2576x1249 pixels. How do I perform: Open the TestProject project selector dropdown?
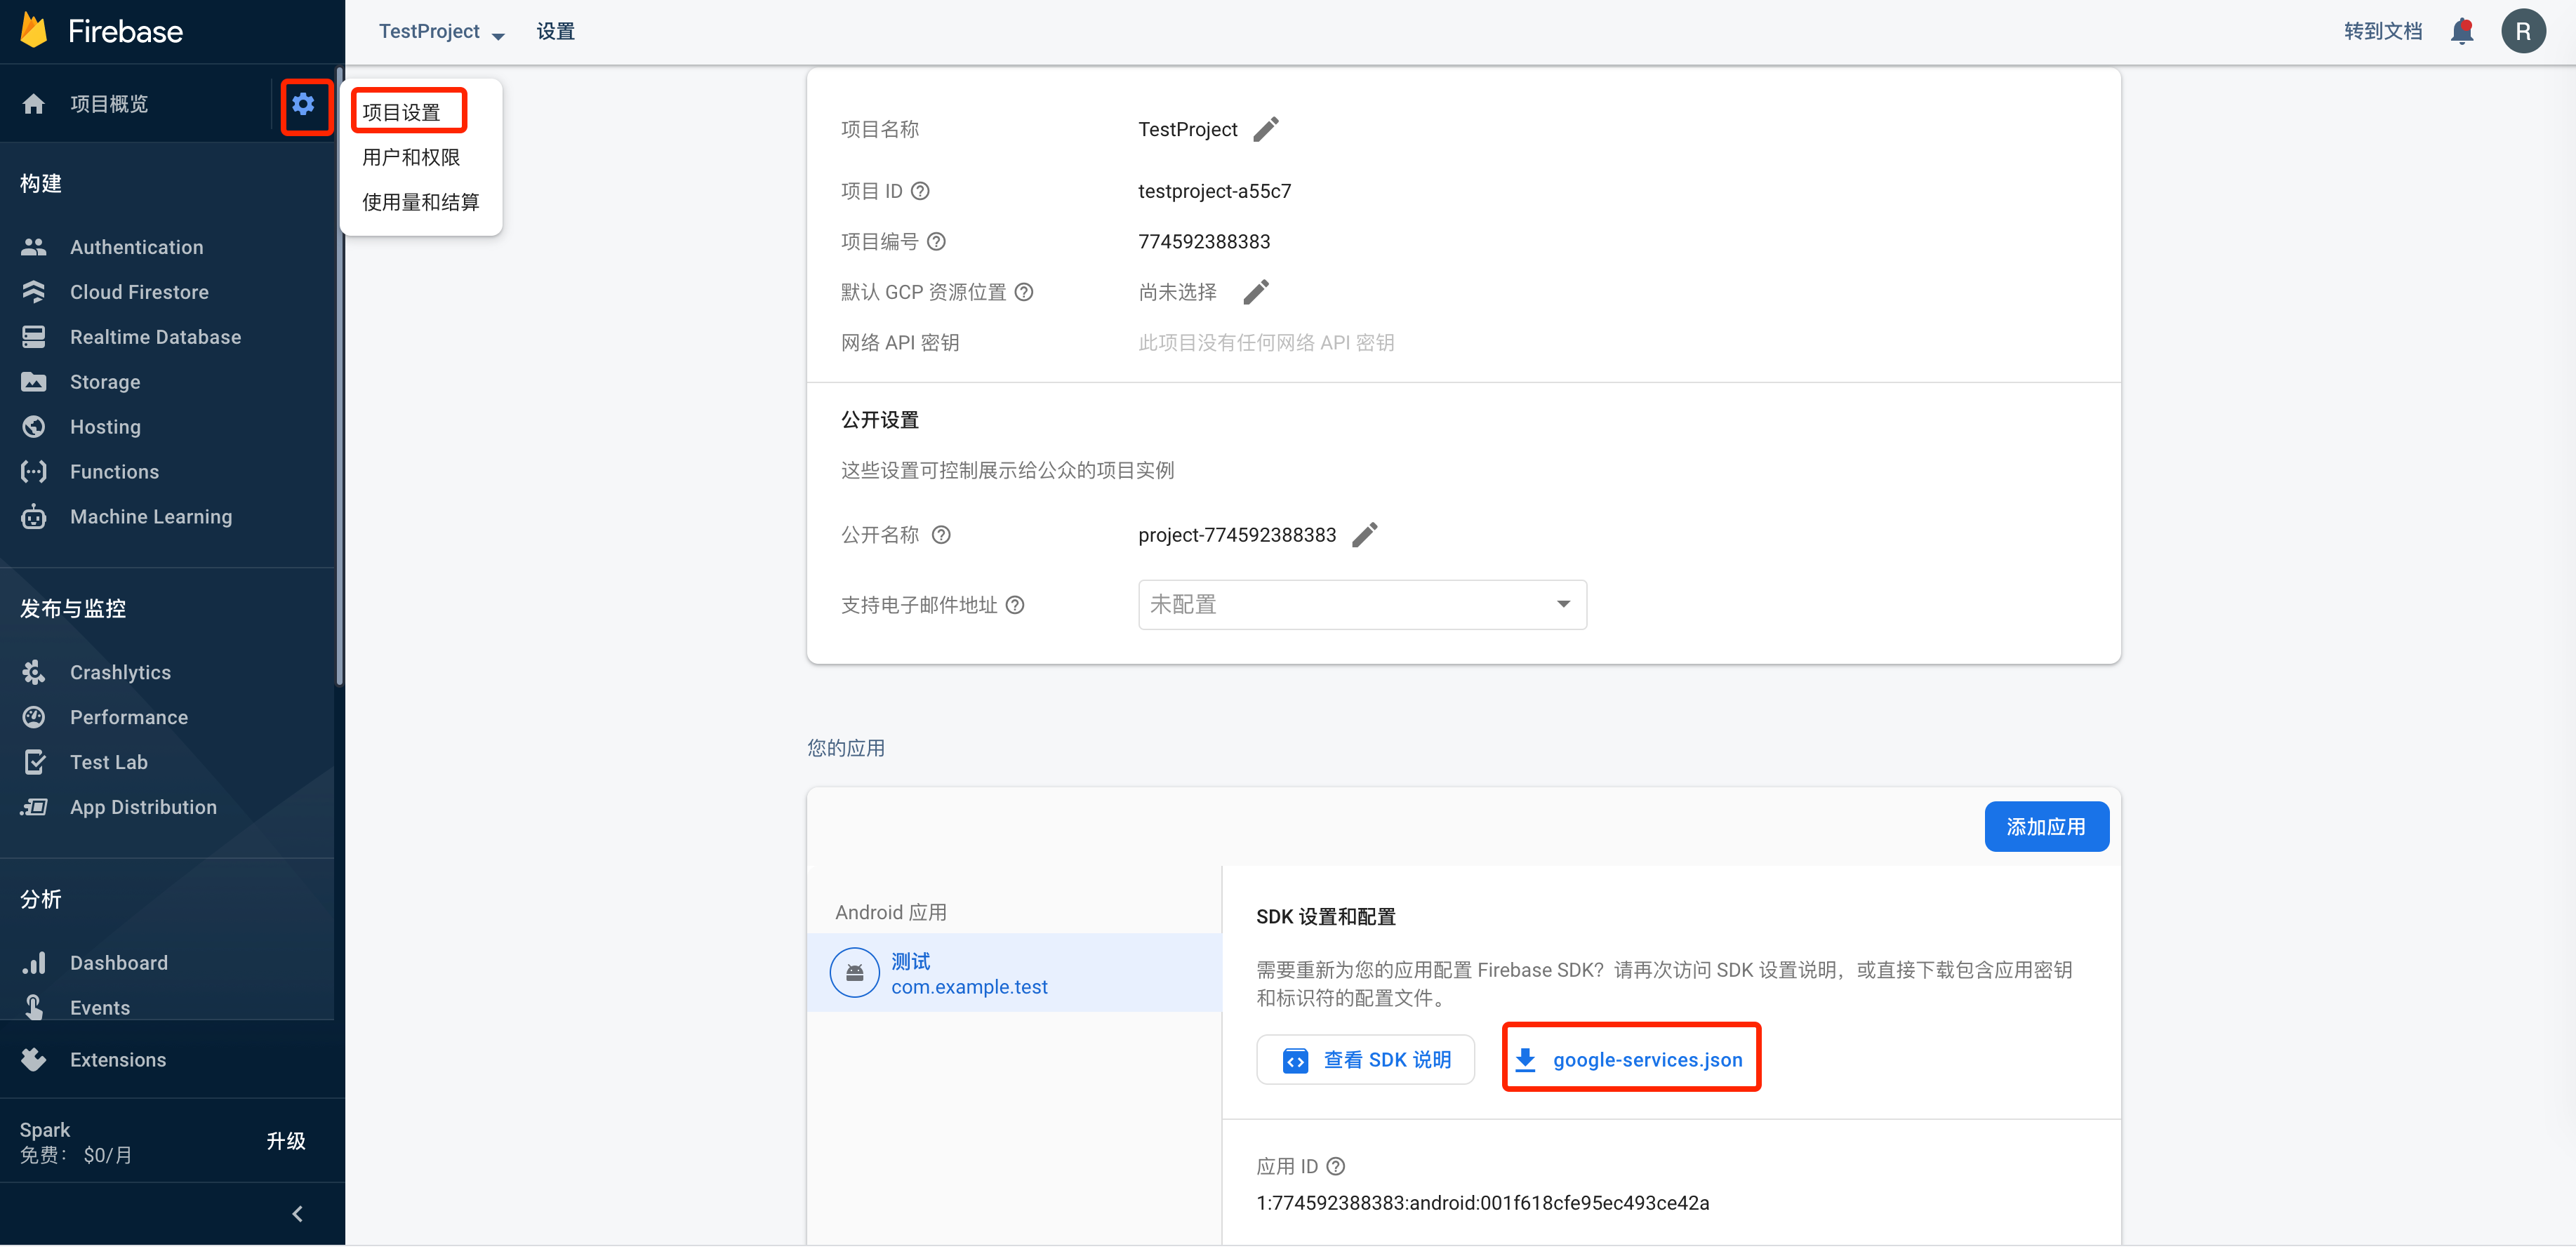(x=441, y=32)
